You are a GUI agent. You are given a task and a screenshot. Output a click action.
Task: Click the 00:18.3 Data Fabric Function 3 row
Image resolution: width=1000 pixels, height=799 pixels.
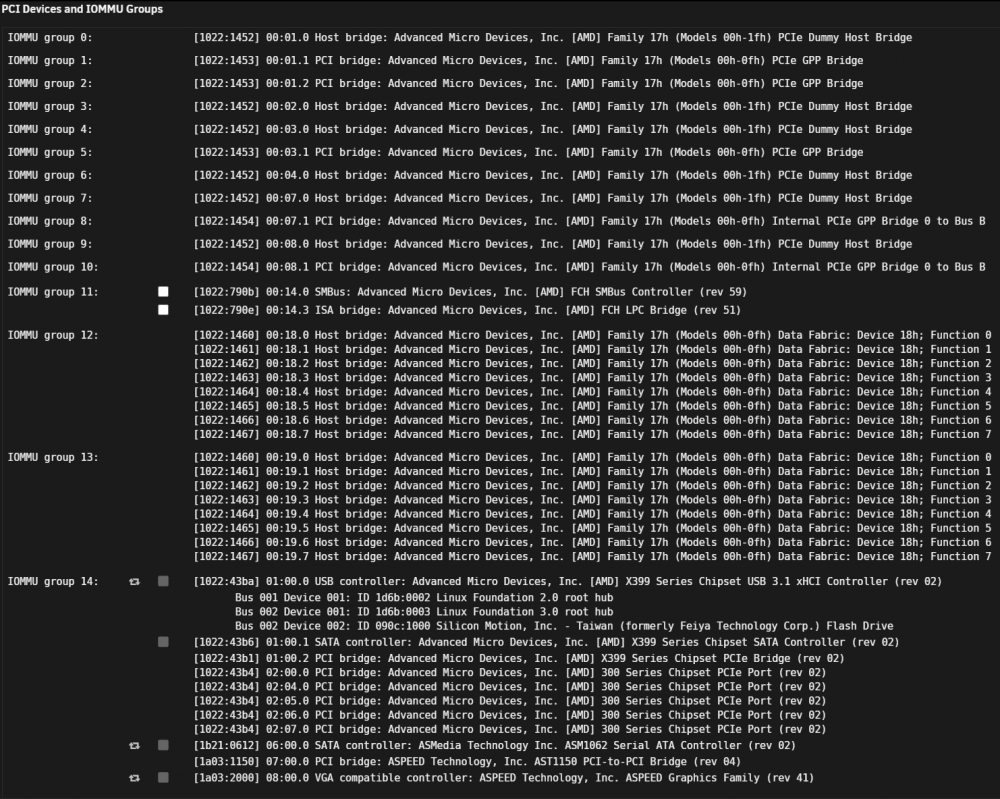(x=593, y=378)
